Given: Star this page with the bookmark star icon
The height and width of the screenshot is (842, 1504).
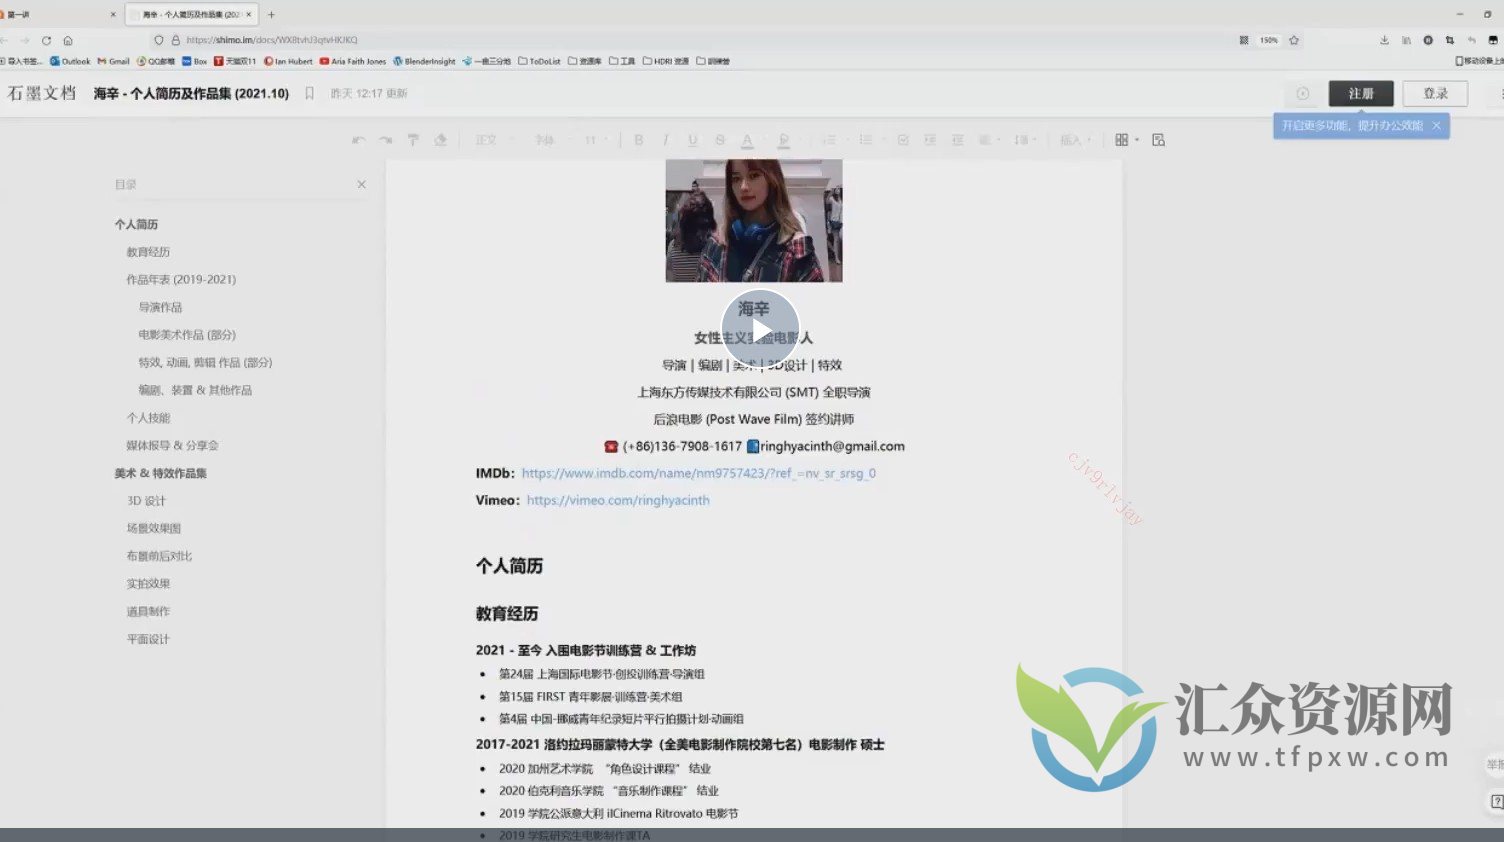Looking at the screenshot, I should click(x=1294, y=40).
